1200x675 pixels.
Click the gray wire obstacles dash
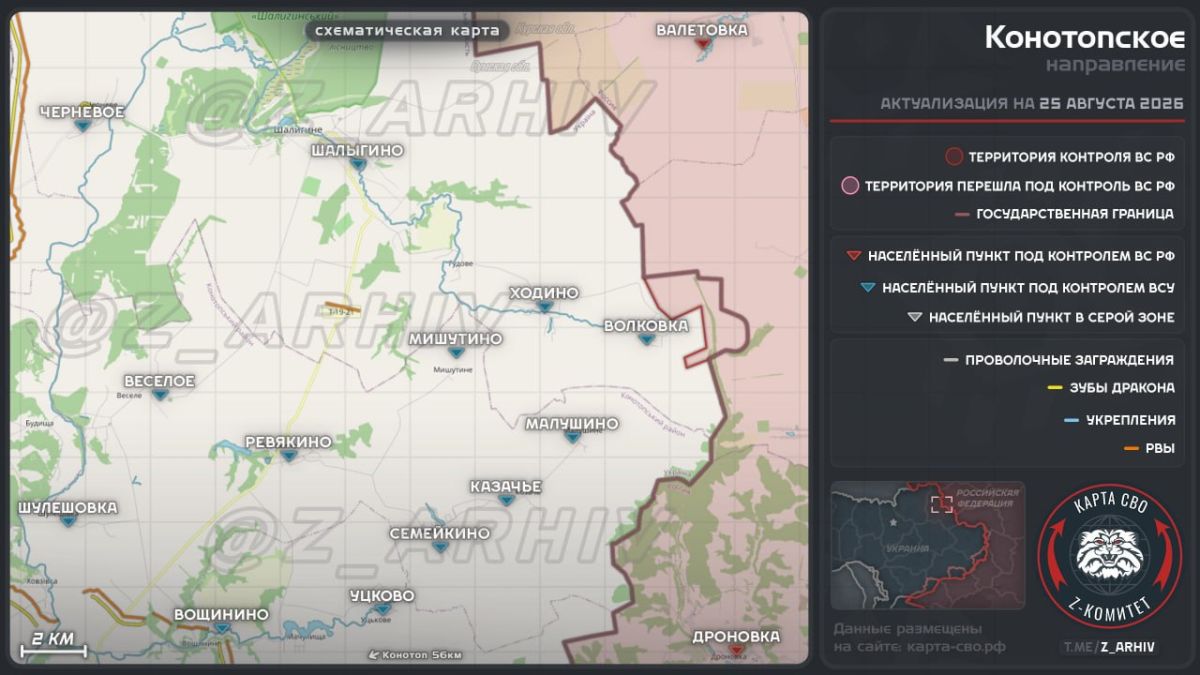point(950,360)
